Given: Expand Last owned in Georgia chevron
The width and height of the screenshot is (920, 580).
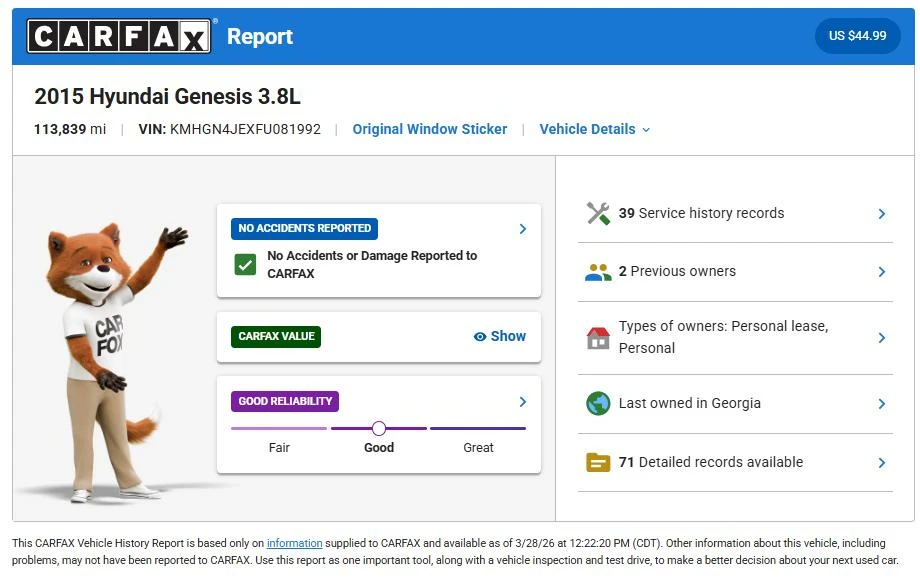Looking at the screenshot, I should (881, 403).
